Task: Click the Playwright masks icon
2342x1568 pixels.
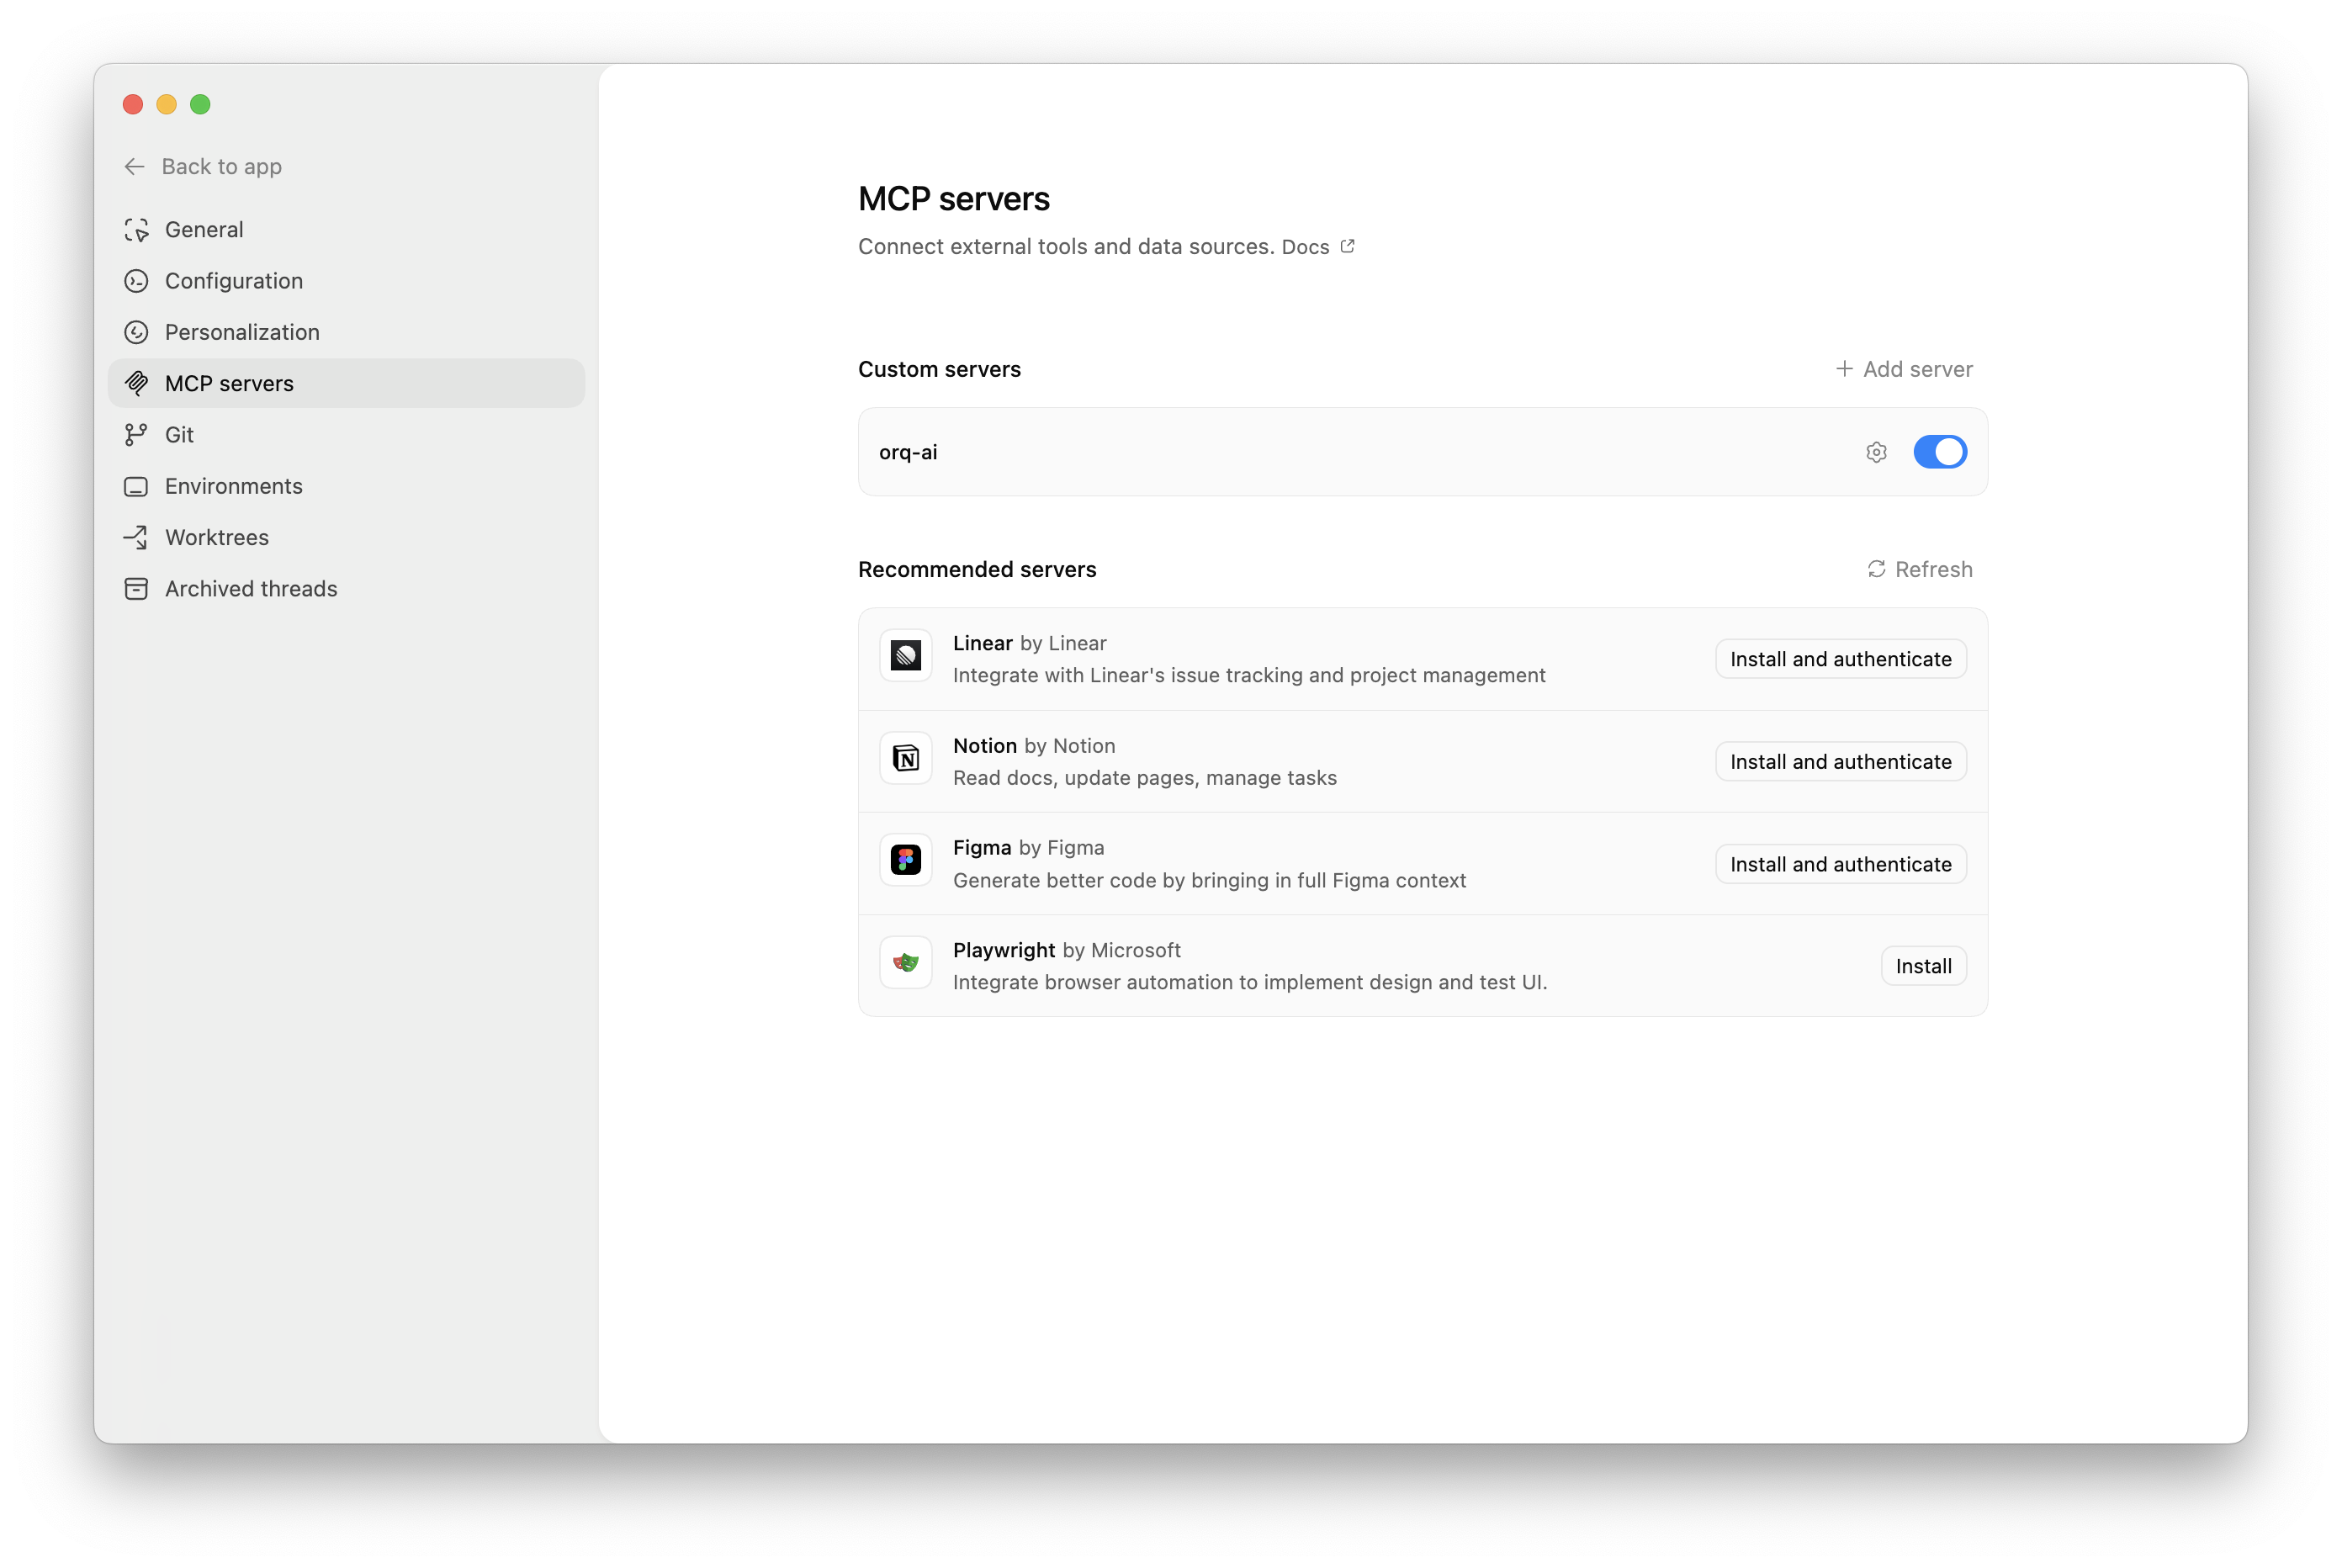Action: (x=906, y=962)
